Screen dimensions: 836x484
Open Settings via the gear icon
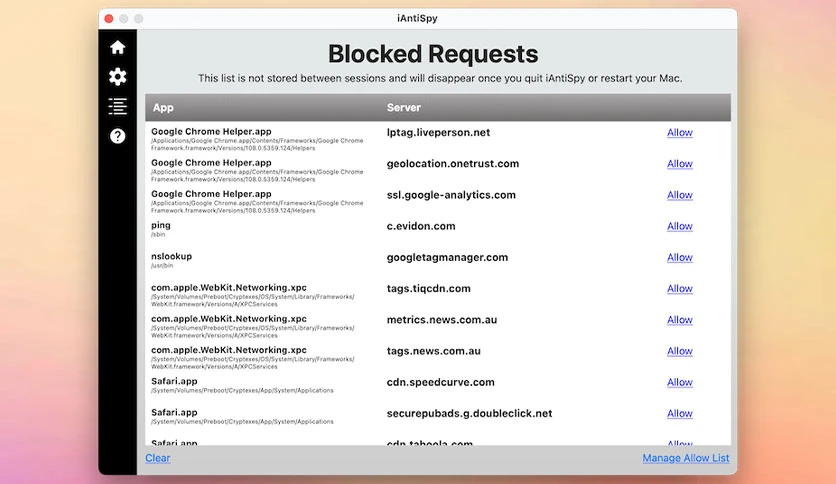click(117, 77)
